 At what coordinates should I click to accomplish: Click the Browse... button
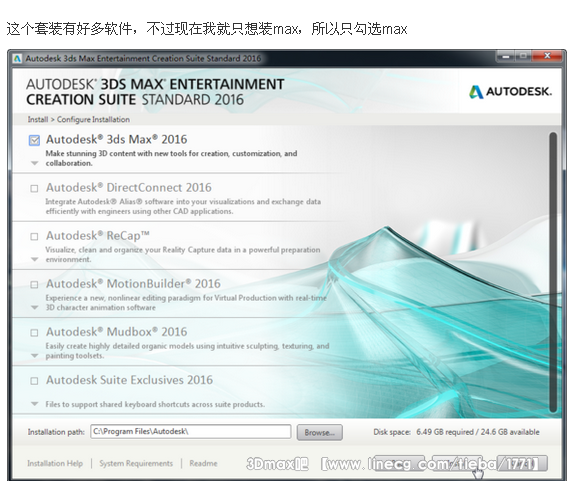(x=320, y=432)
